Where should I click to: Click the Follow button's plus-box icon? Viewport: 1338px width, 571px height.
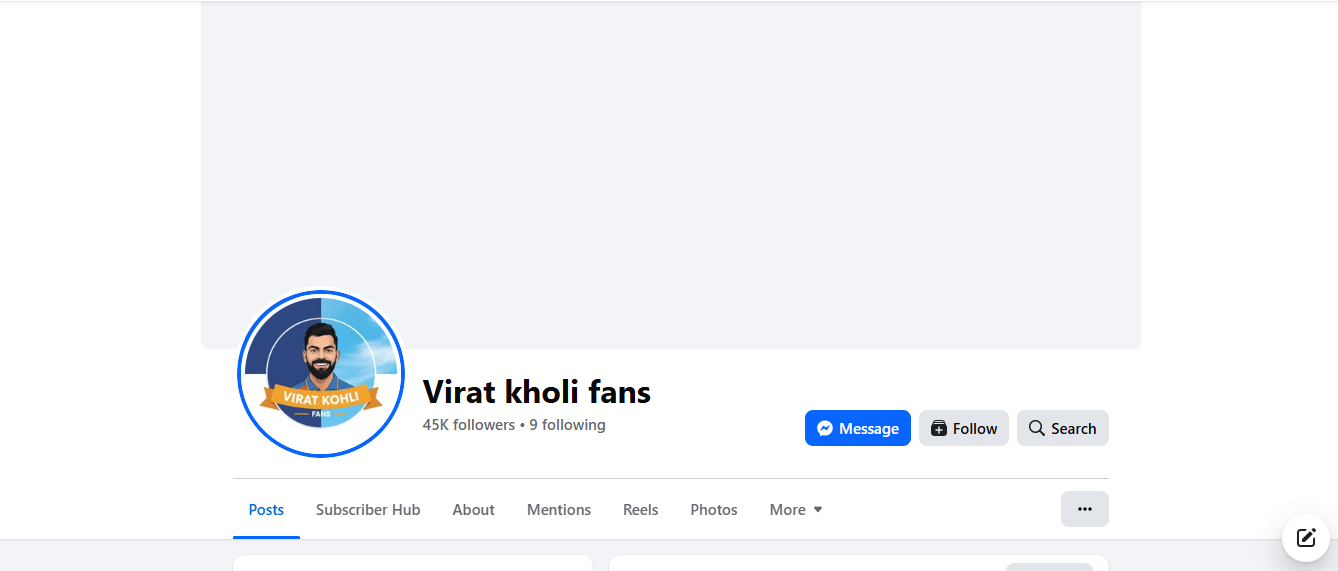938,428
